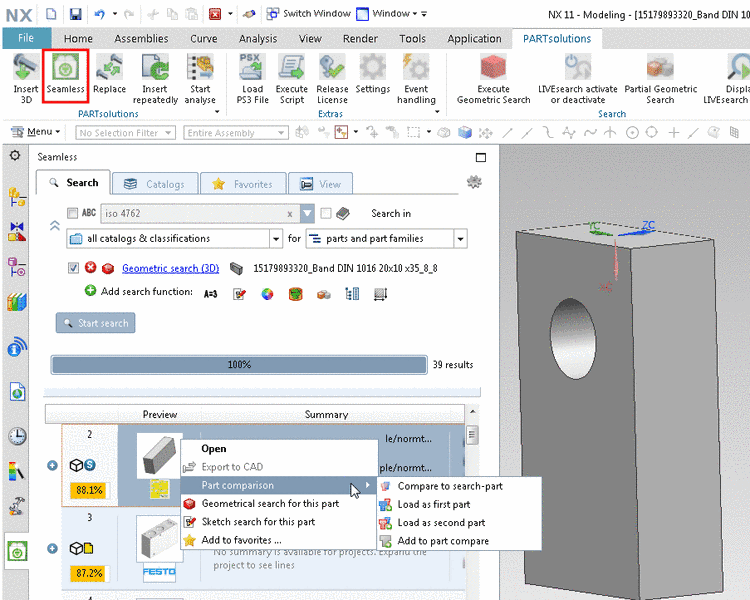This screenshot has width=750, height=600.
Task: Click the Seamless icon in left sidebar
Action: [17, 551]
